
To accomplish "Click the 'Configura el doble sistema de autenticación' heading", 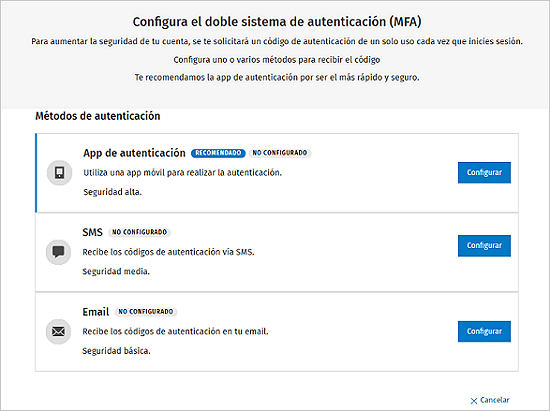I will (x=277, y=22).
